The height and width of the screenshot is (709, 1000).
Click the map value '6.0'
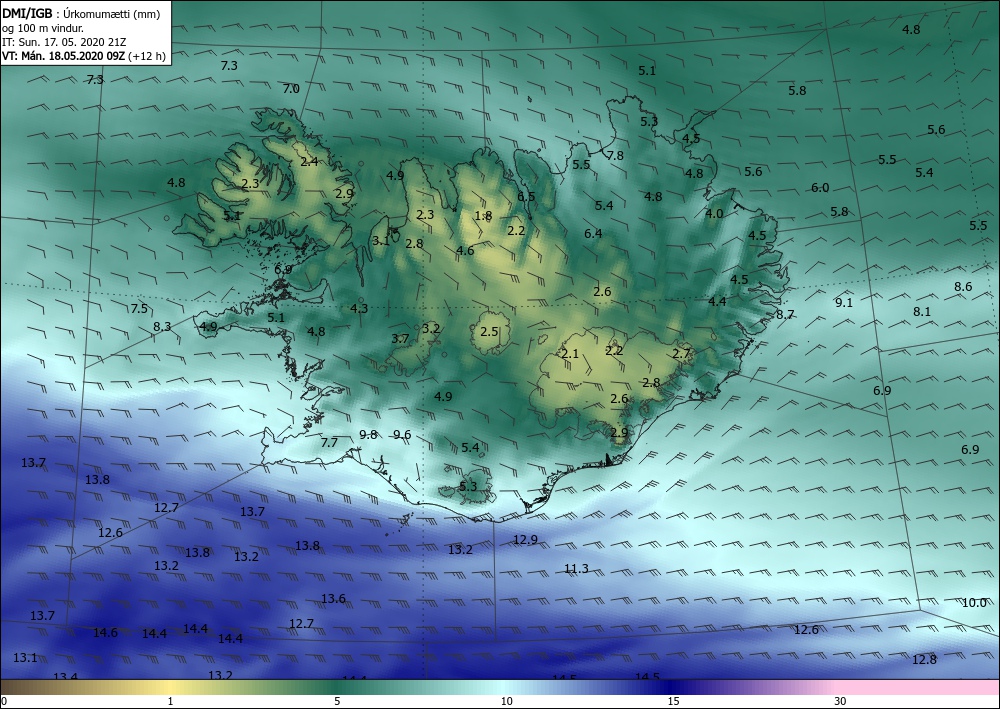tap(820, 187)
